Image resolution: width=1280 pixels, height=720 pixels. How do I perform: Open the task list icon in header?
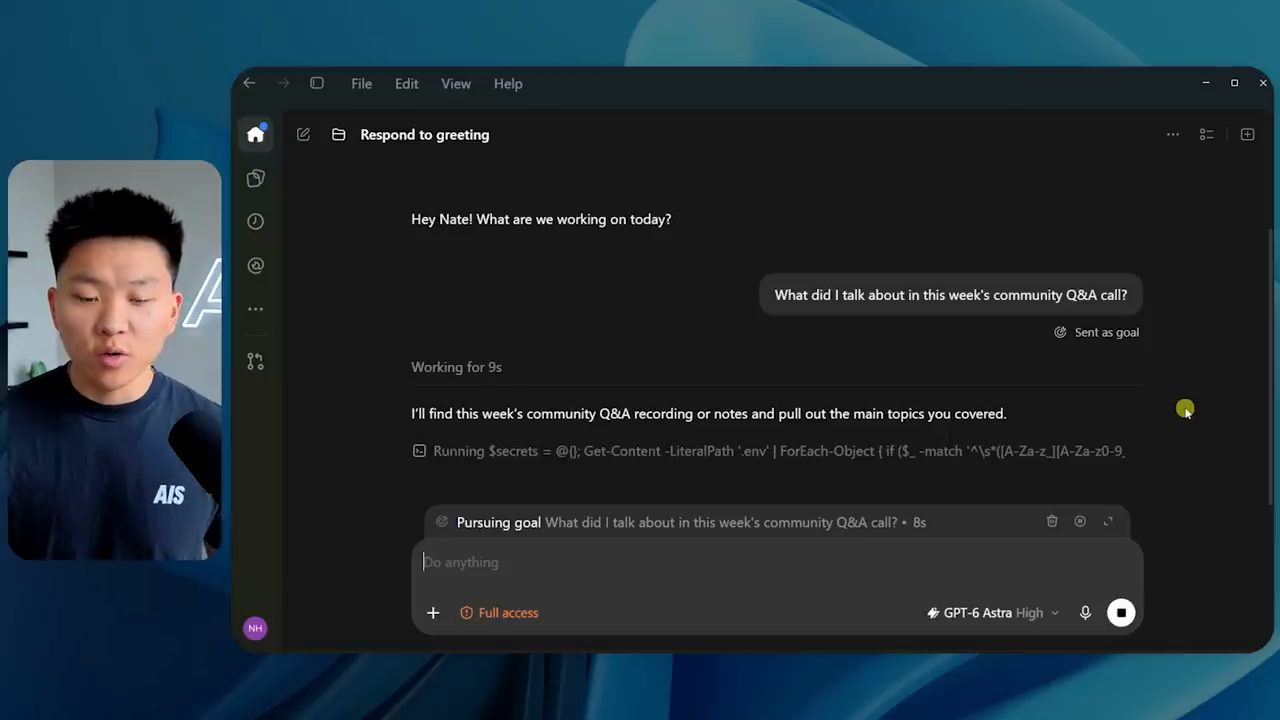point(1207,134)
